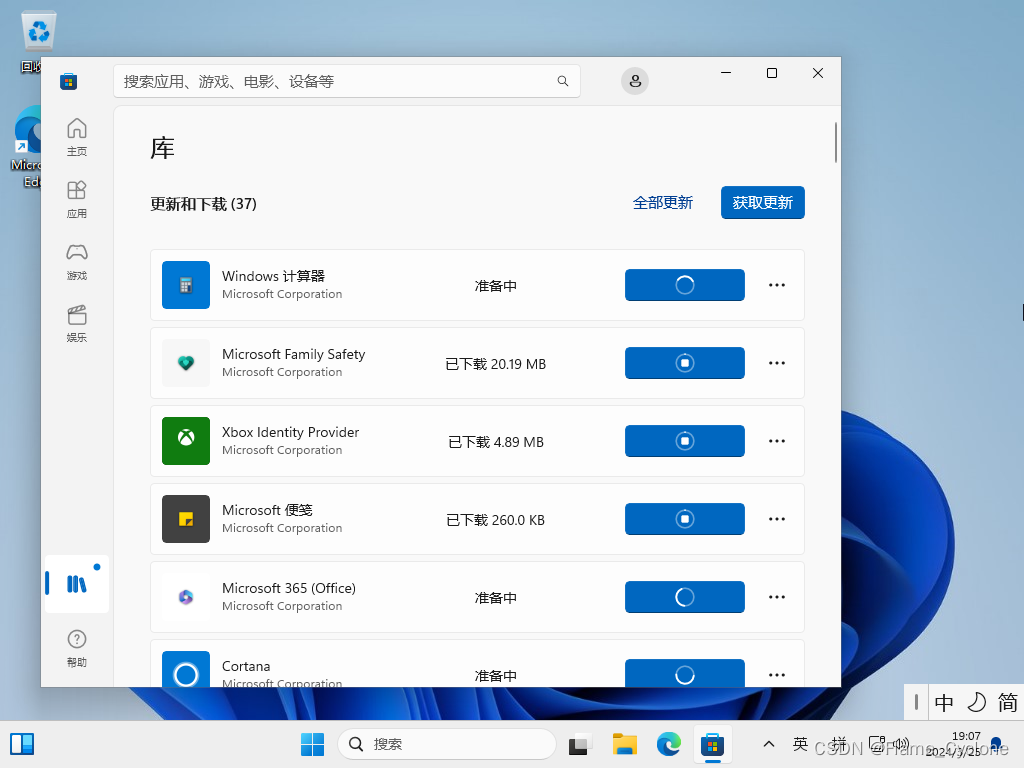Open the Recycle Bin desktop icon

[37, 40]
